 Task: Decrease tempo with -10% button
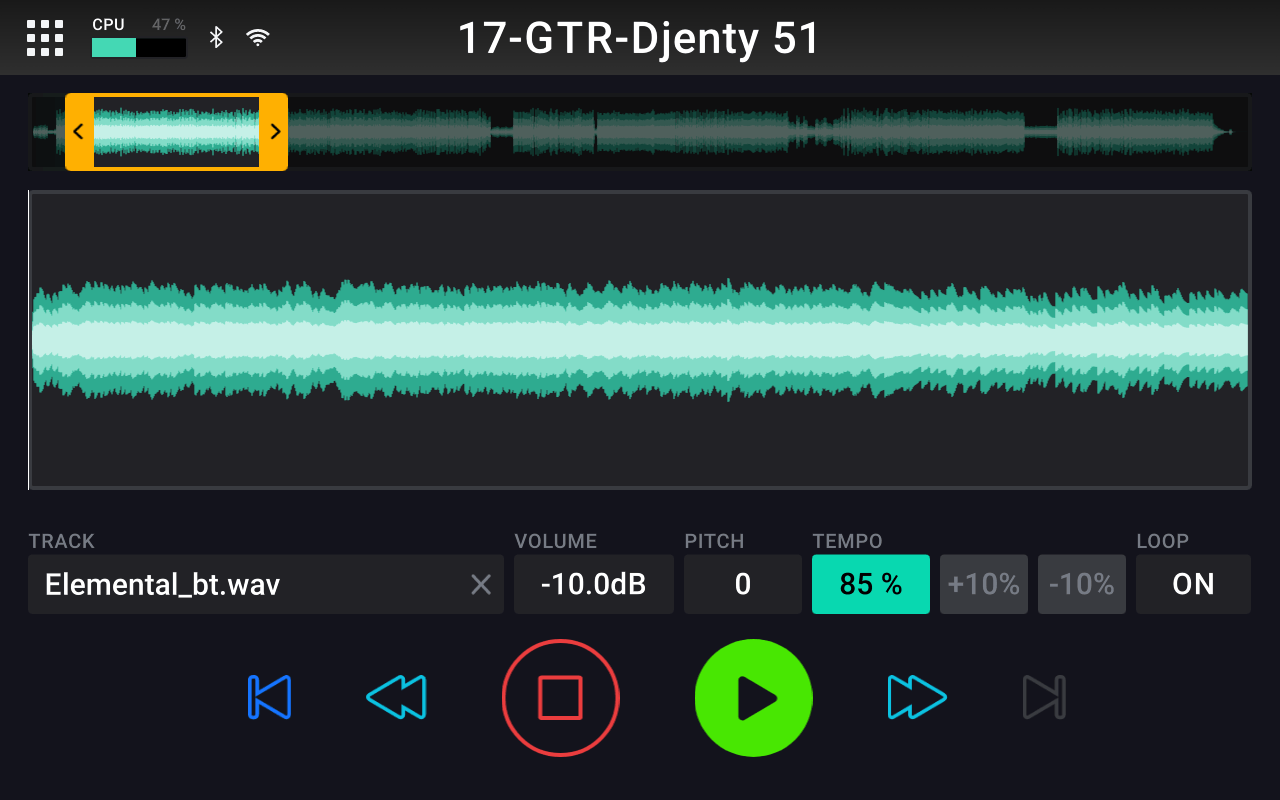(1081, 585)
